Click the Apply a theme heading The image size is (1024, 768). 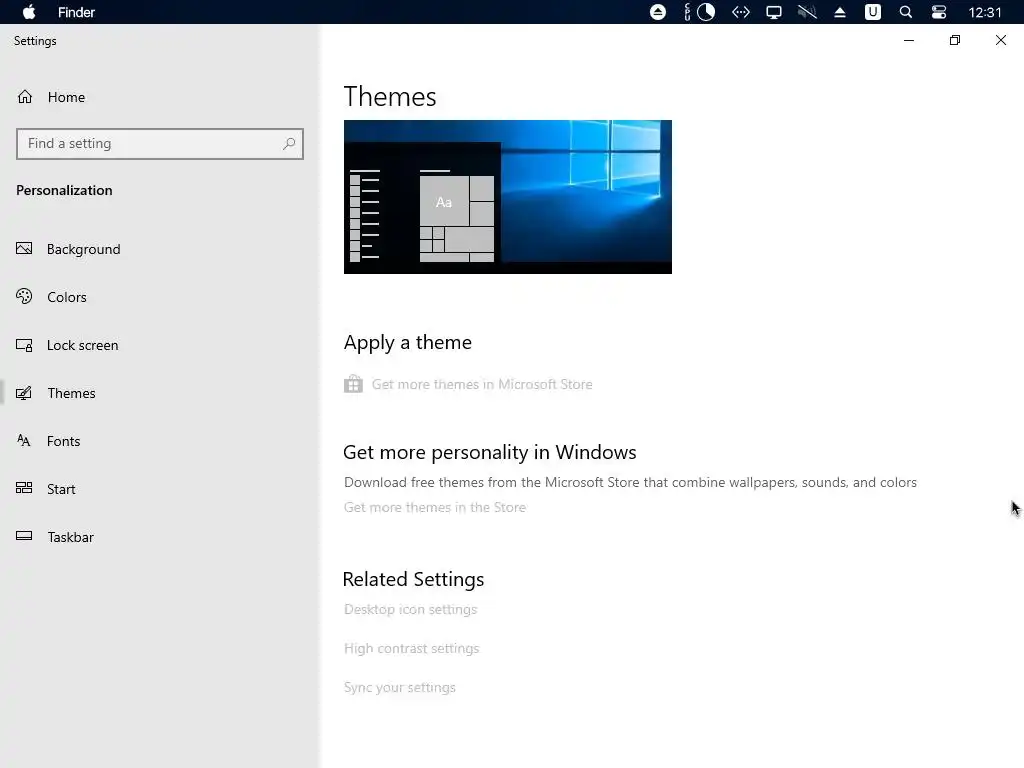(x=408, y=342)
